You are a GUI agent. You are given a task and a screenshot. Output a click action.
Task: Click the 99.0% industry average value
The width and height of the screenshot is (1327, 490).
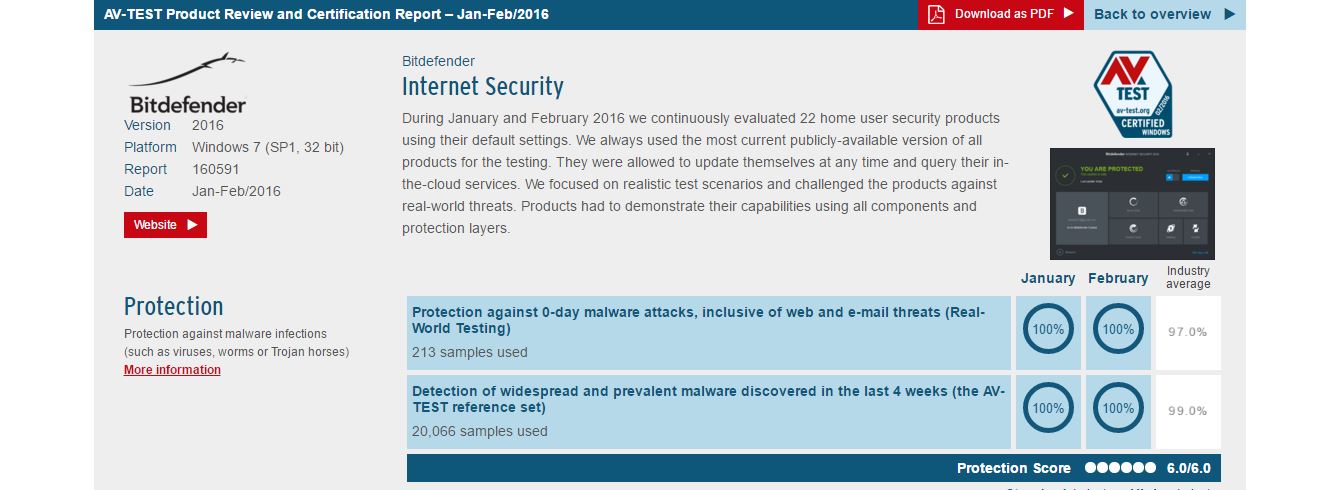pyautogui.click(x=1188, y=411)
